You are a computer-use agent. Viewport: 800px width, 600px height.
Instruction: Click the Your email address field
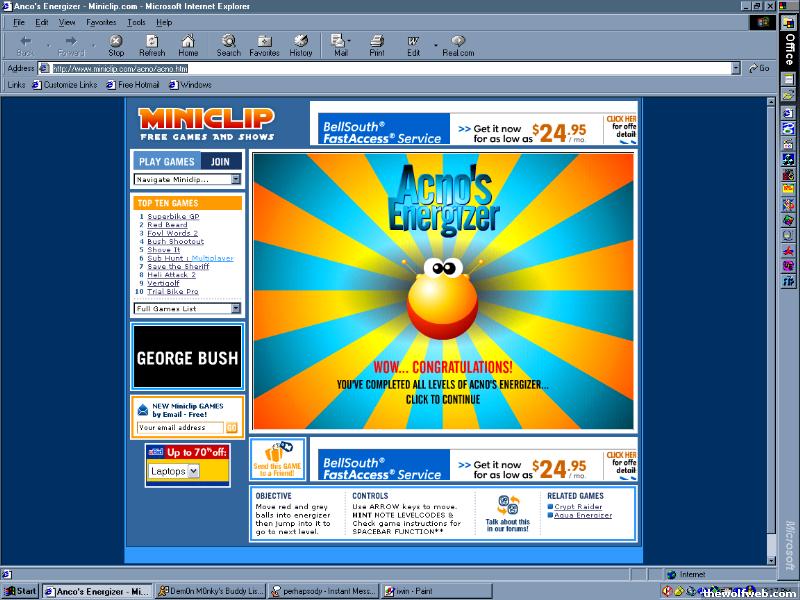(x=179, y=427)
